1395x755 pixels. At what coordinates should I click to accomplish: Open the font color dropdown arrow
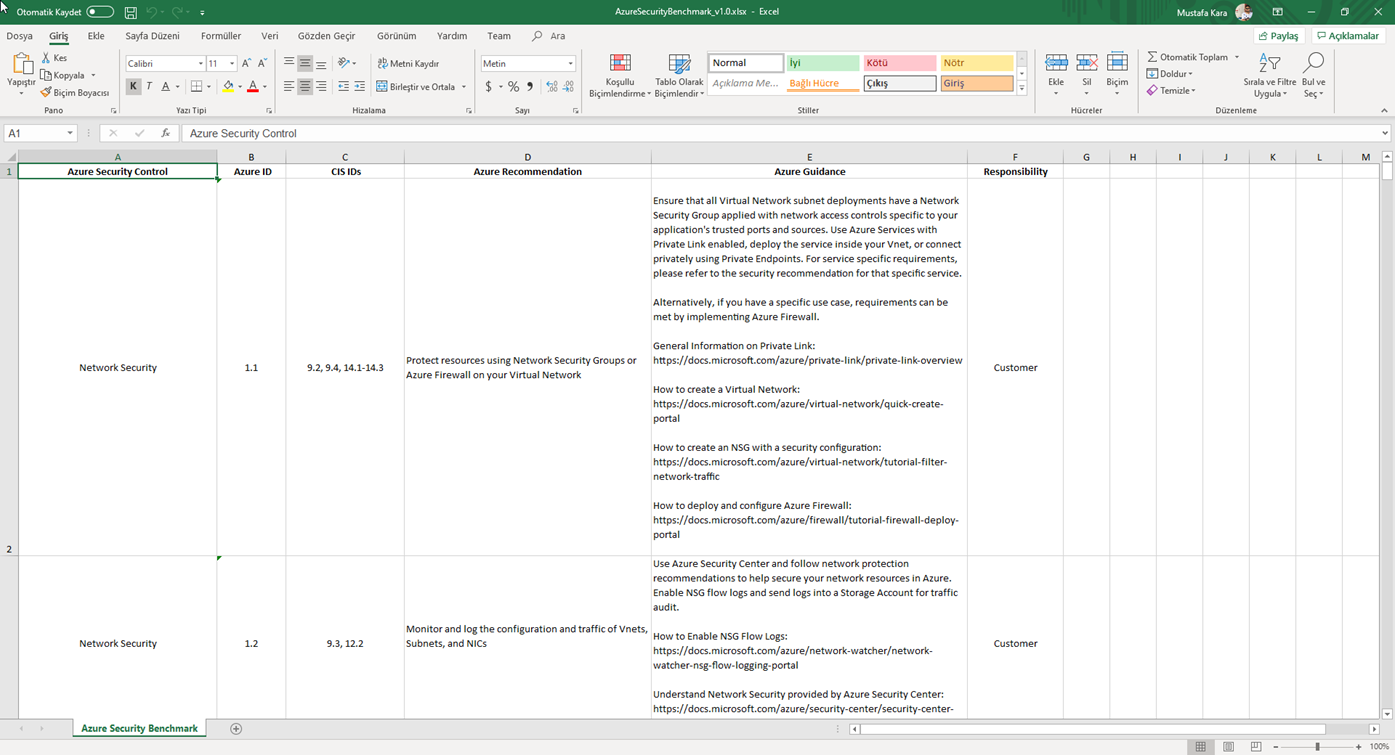tap(265, 87)
